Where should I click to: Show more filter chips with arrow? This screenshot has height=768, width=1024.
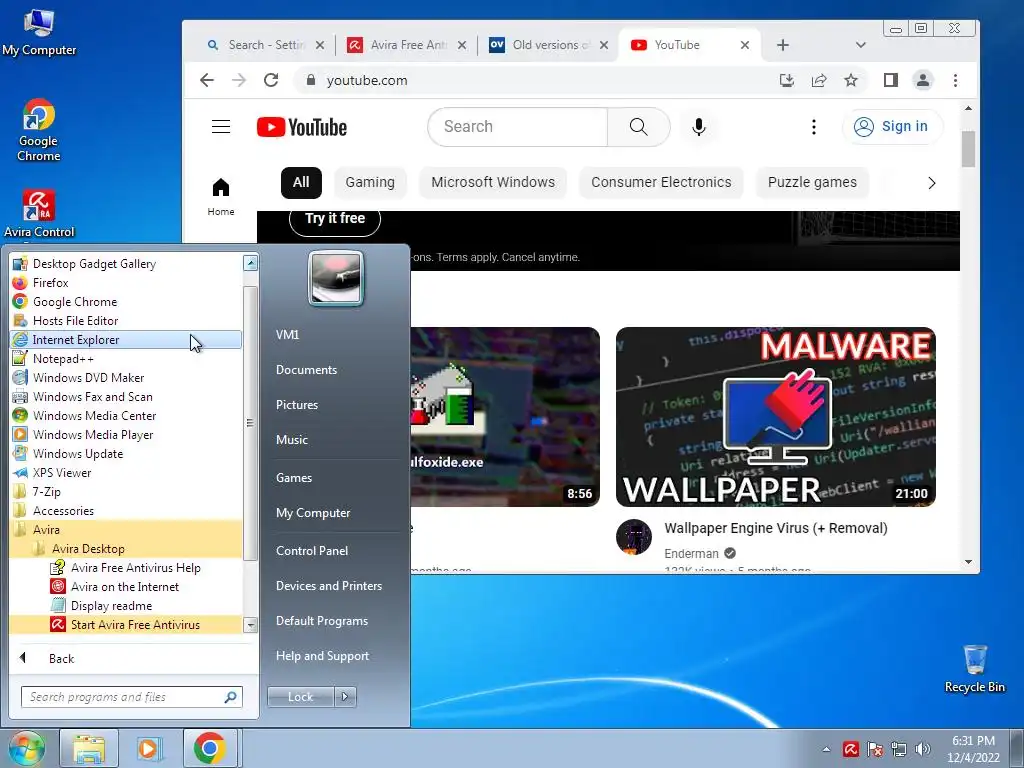(932, 183)
